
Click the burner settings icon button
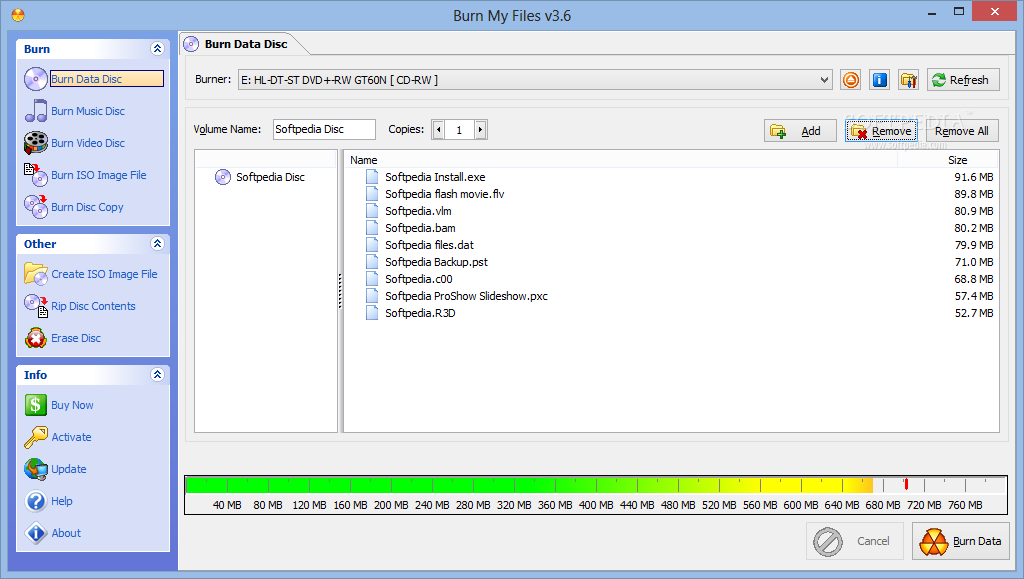pyautogui.click(x=908, y=80)
